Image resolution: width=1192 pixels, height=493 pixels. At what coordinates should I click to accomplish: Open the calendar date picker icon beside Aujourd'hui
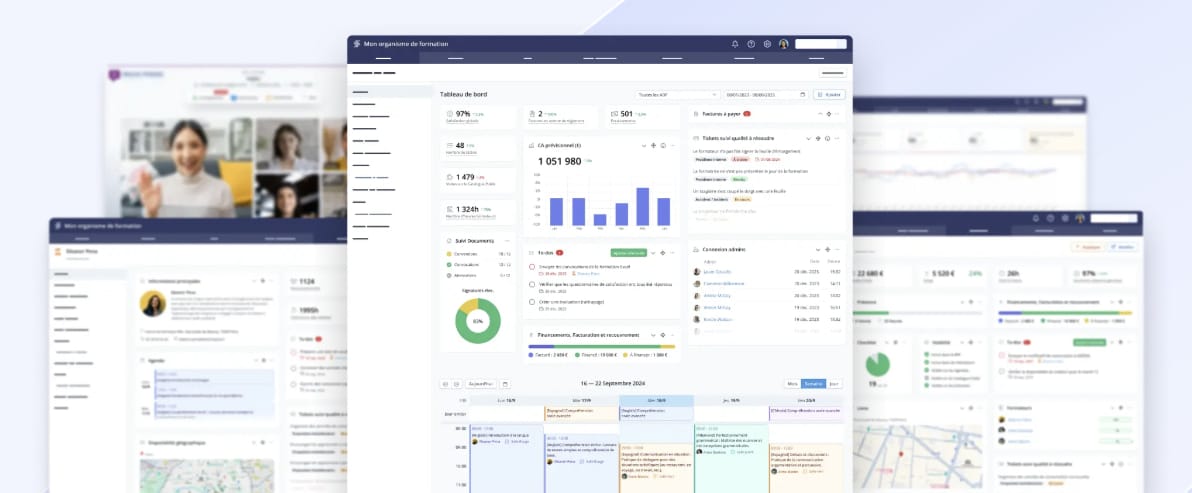[505, 384]
